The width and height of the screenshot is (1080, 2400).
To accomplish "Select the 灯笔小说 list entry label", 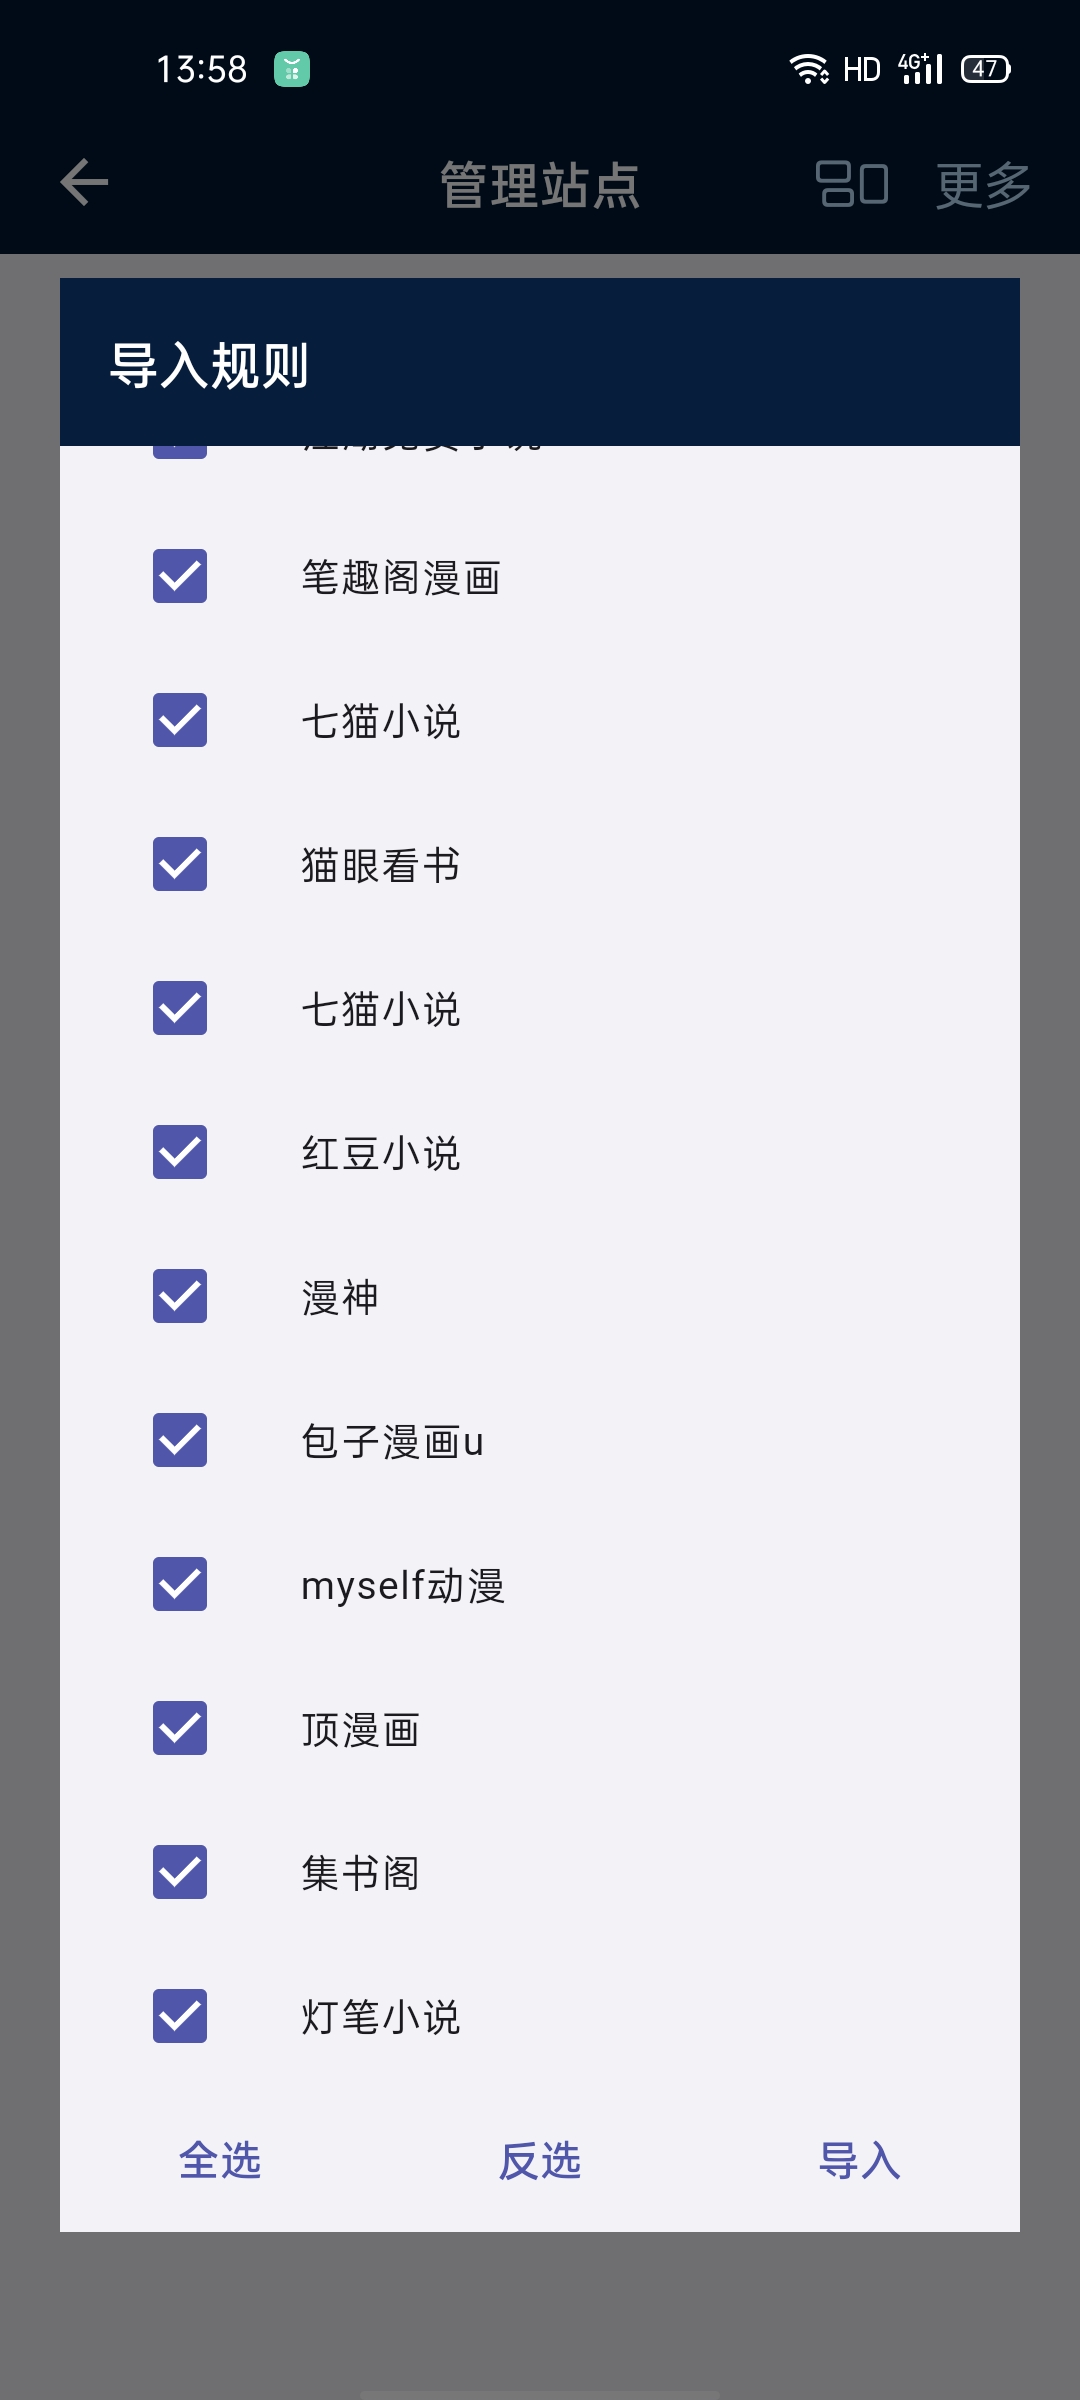I will click(381, 2017).
